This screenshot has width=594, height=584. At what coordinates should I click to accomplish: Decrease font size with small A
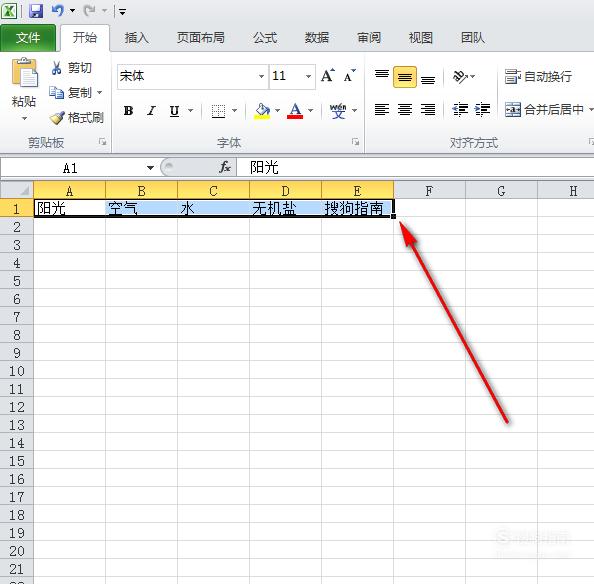click(x=349, y=75)
